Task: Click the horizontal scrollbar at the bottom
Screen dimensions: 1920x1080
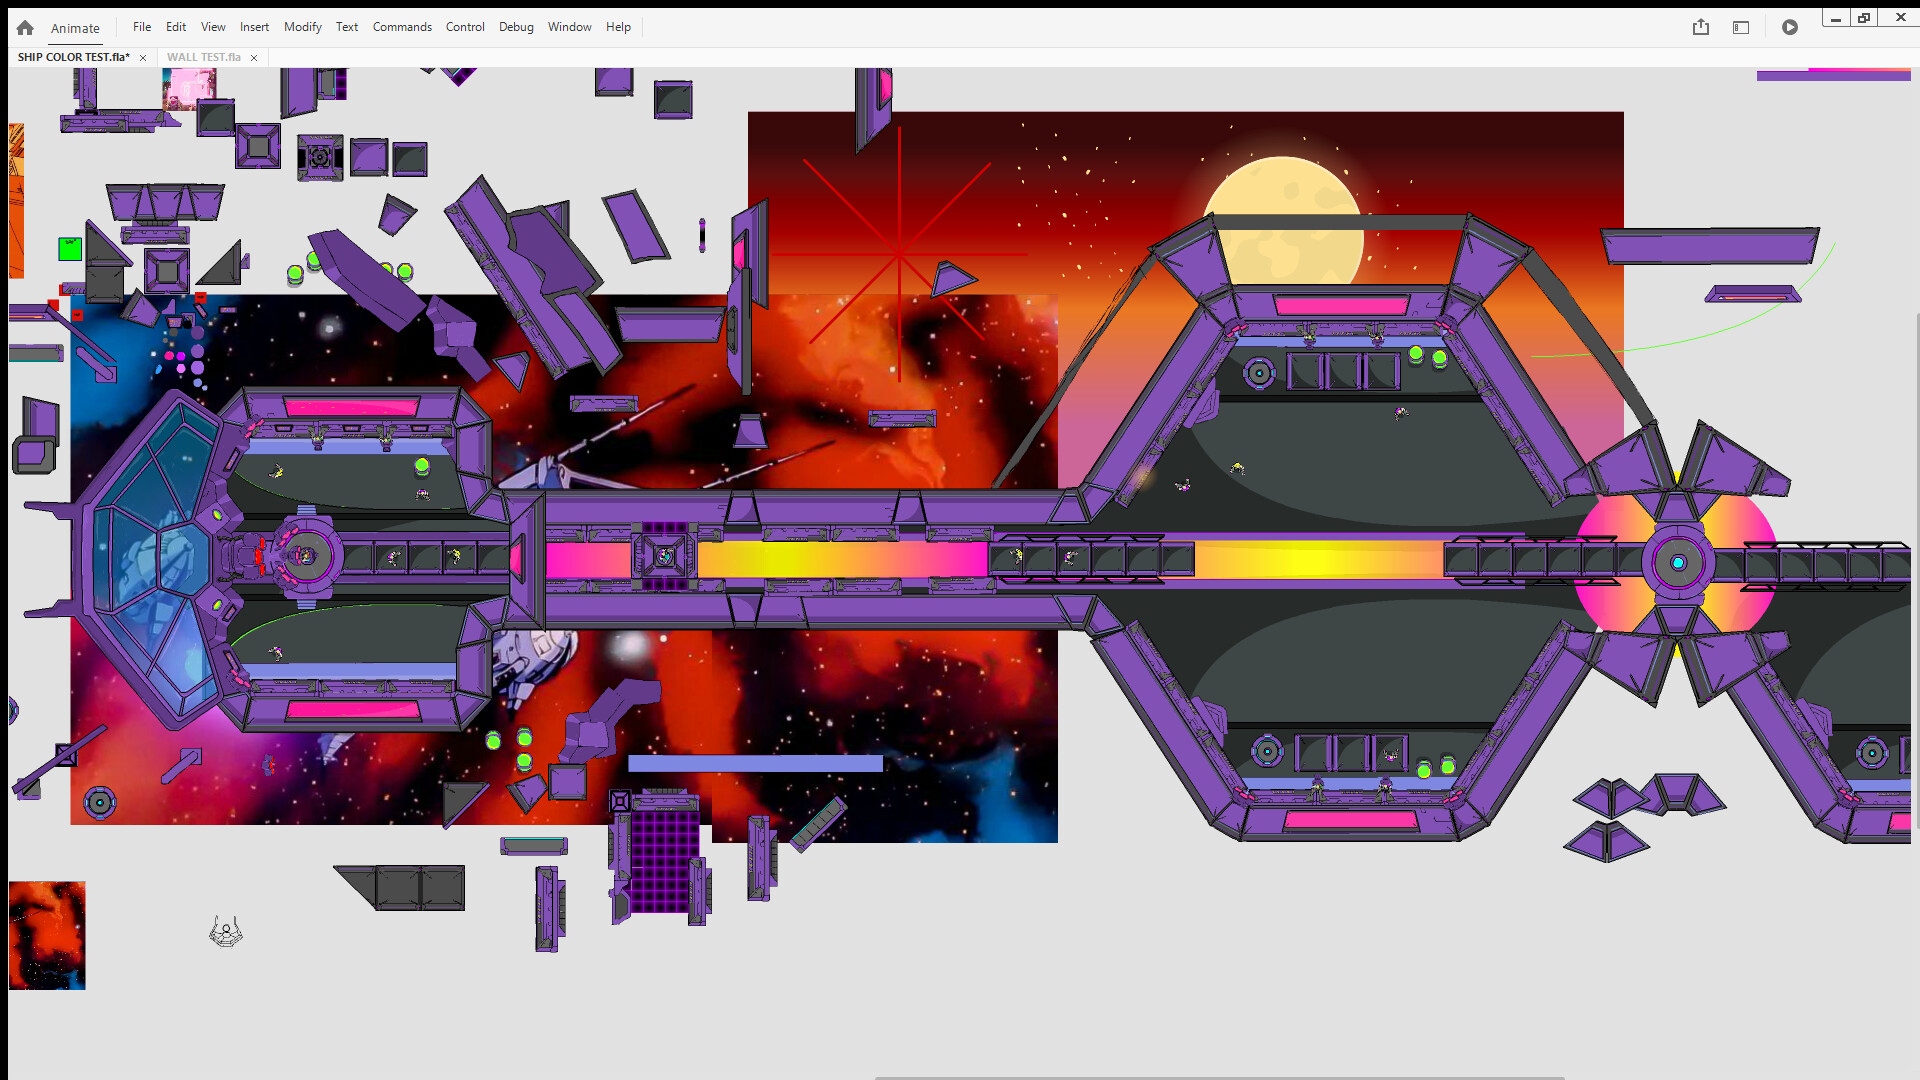Action: [1218, 1077]
